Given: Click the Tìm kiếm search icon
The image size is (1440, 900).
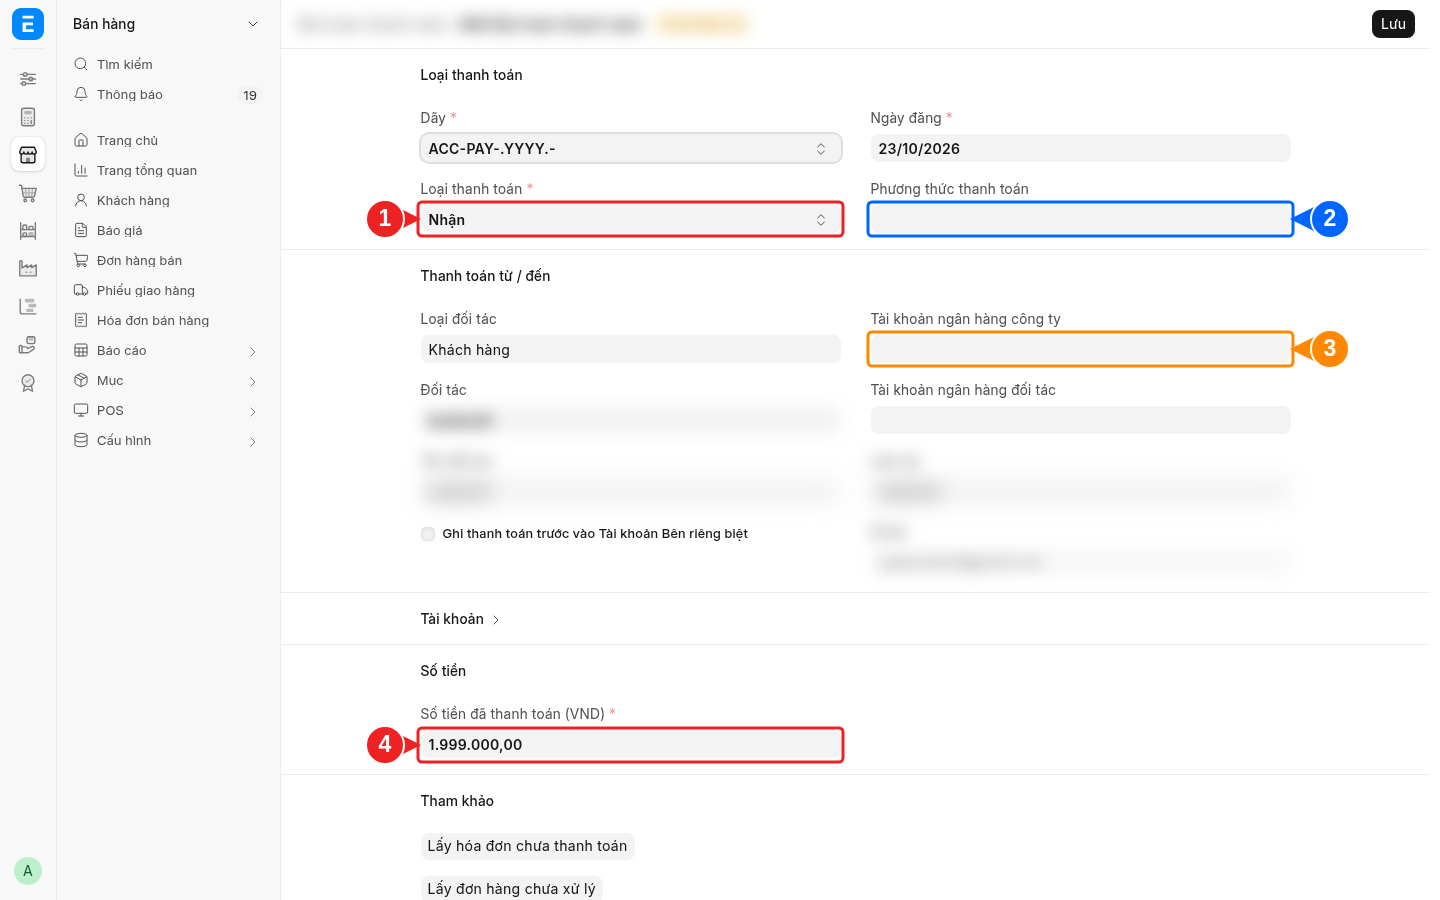Looking at the screenshot, I should 81,64.
